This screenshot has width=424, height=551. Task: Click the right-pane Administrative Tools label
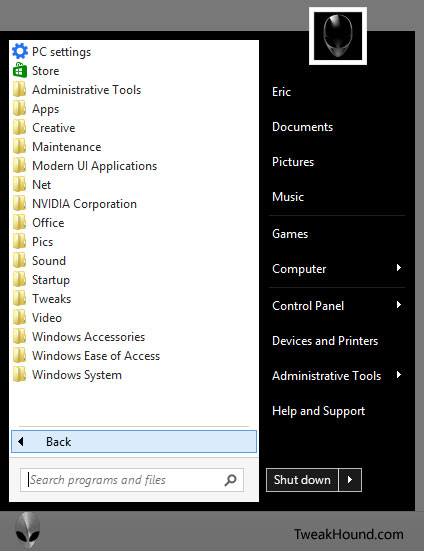[x=326, y=376]
